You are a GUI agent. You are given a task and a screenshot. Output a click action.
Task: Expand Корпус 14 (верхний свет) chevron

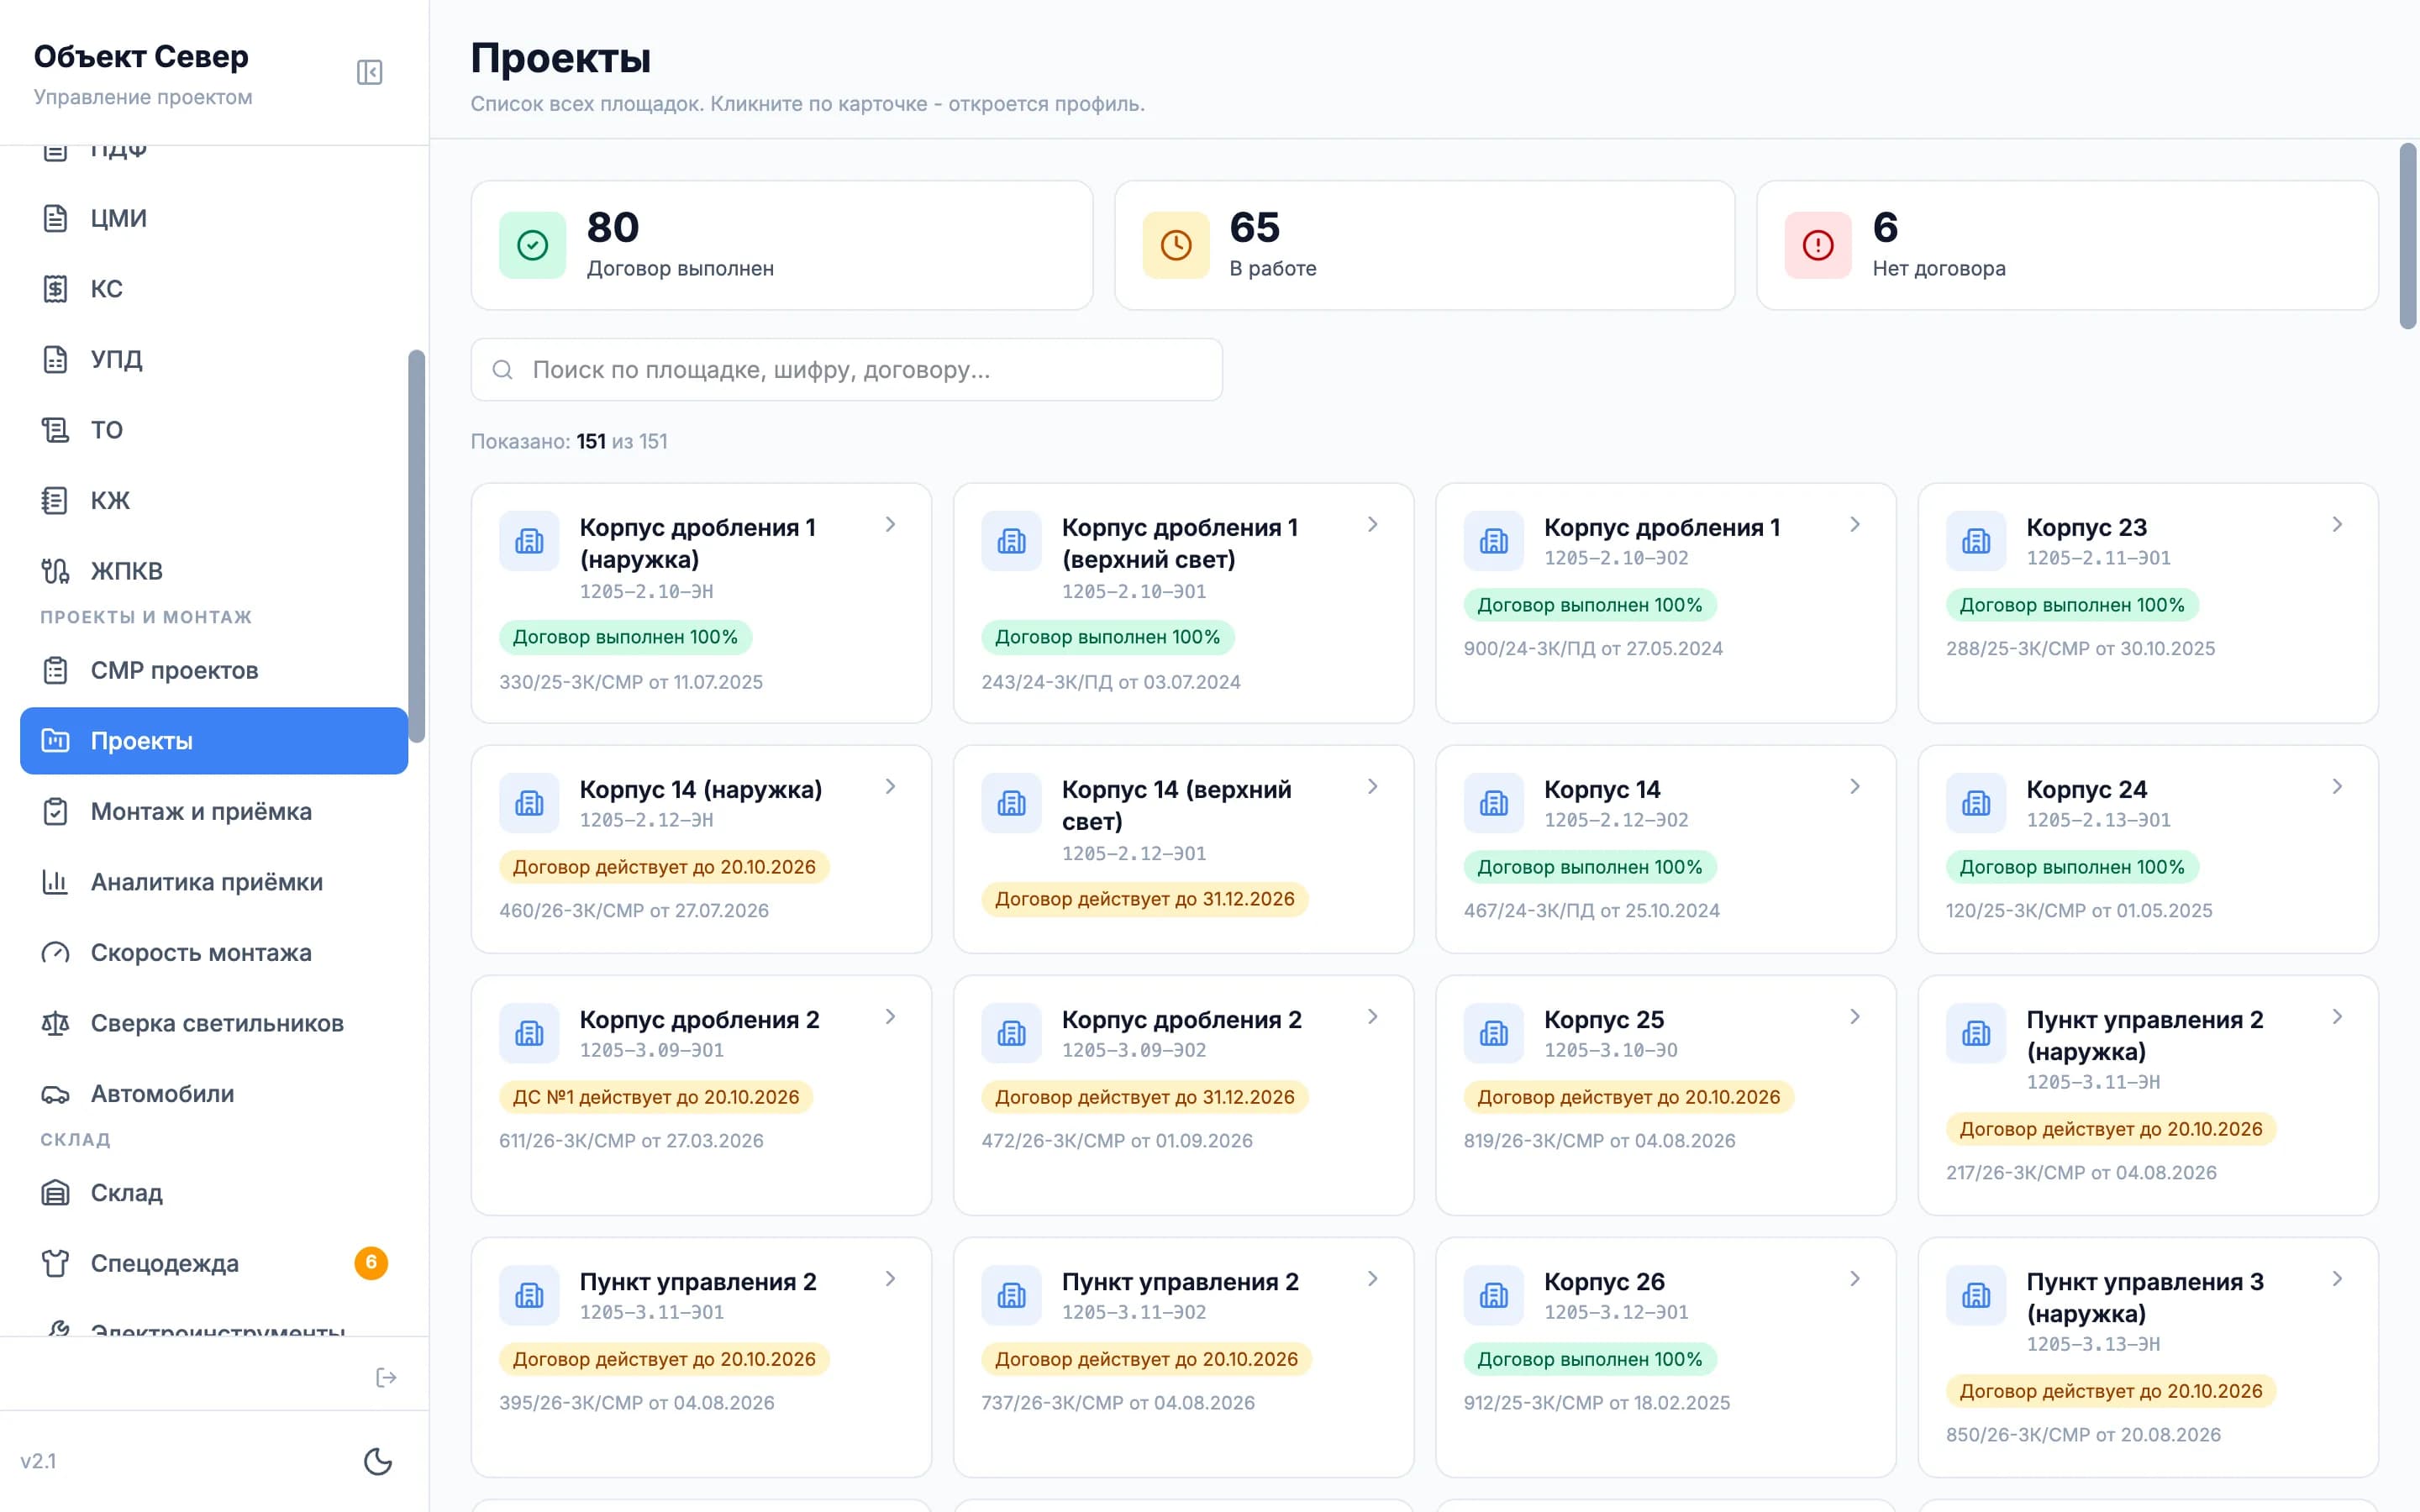click(x=1372, y=787)
